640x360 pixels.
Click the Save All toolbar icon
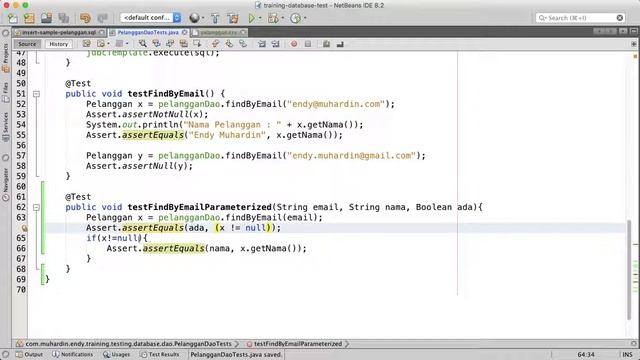[63, 18]
